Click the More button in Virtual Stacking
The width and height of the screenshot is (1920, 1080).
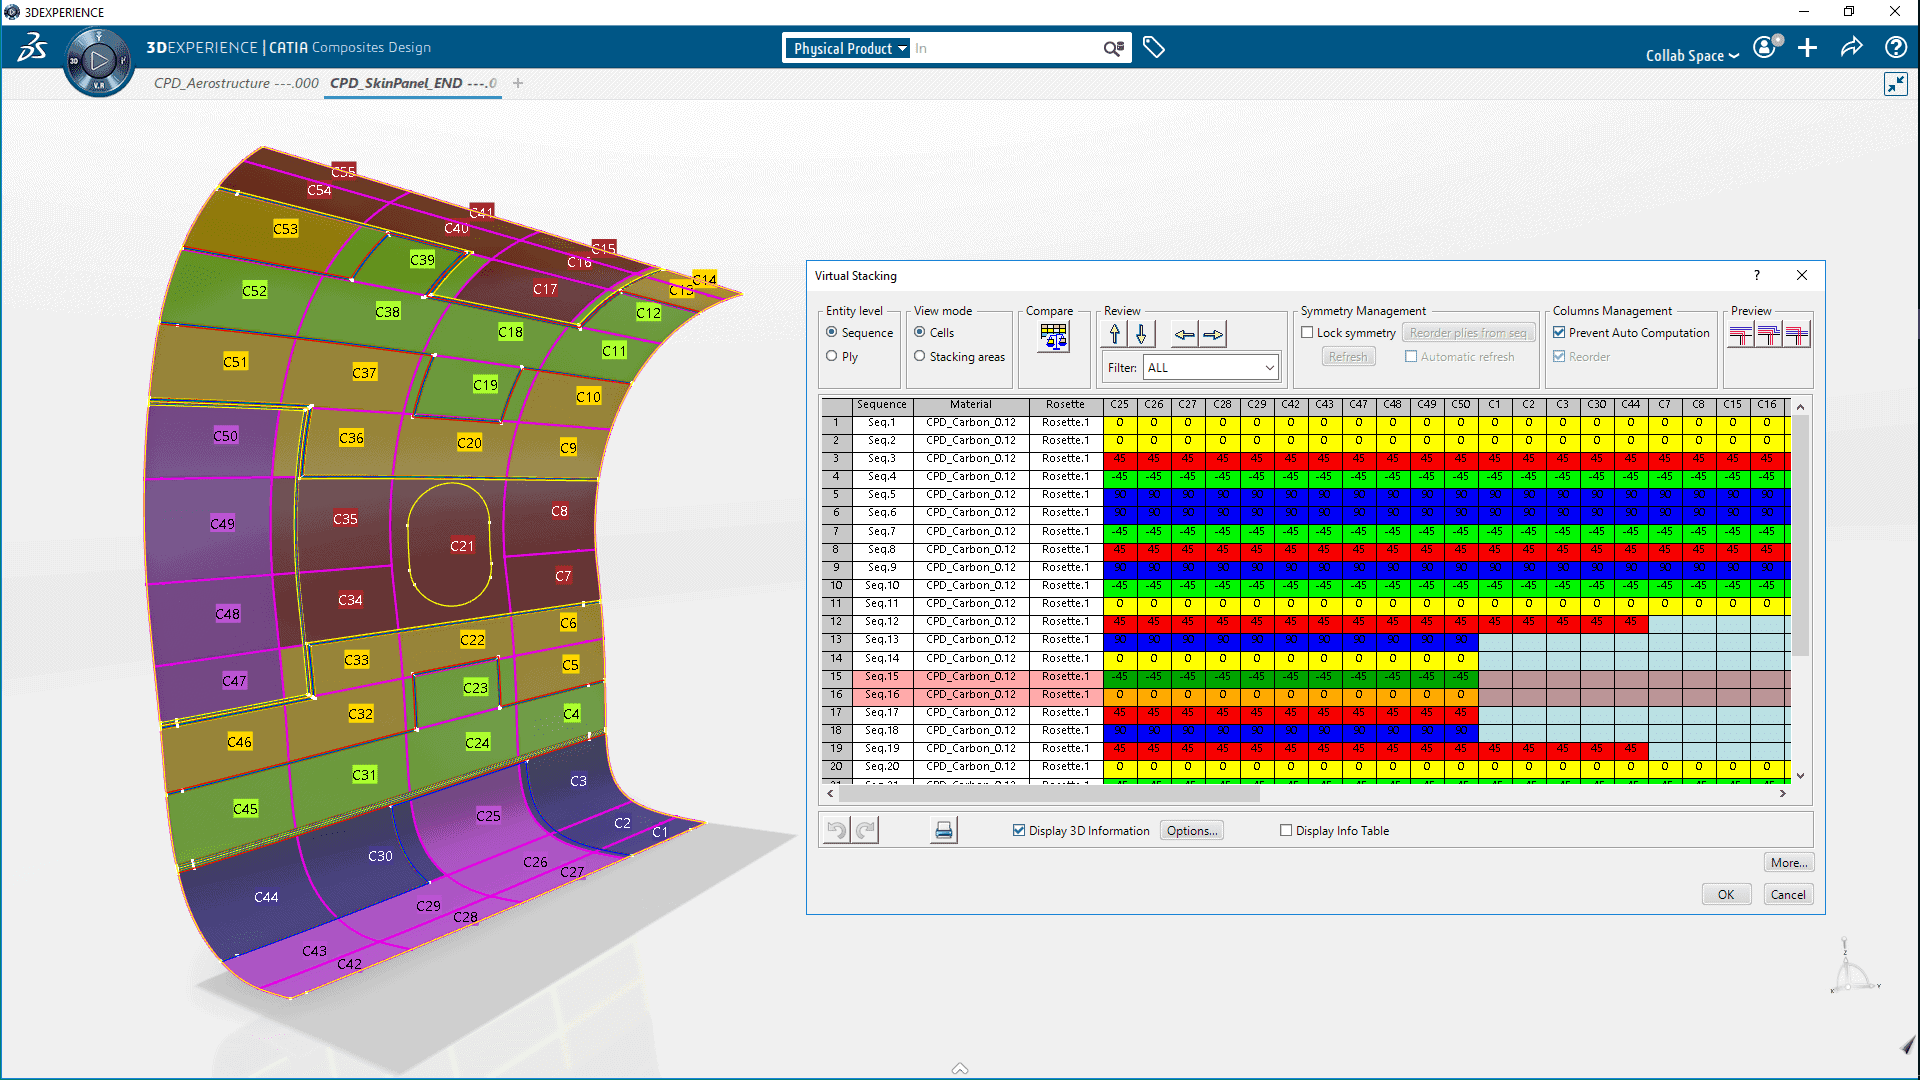[x=1789, y=861]
